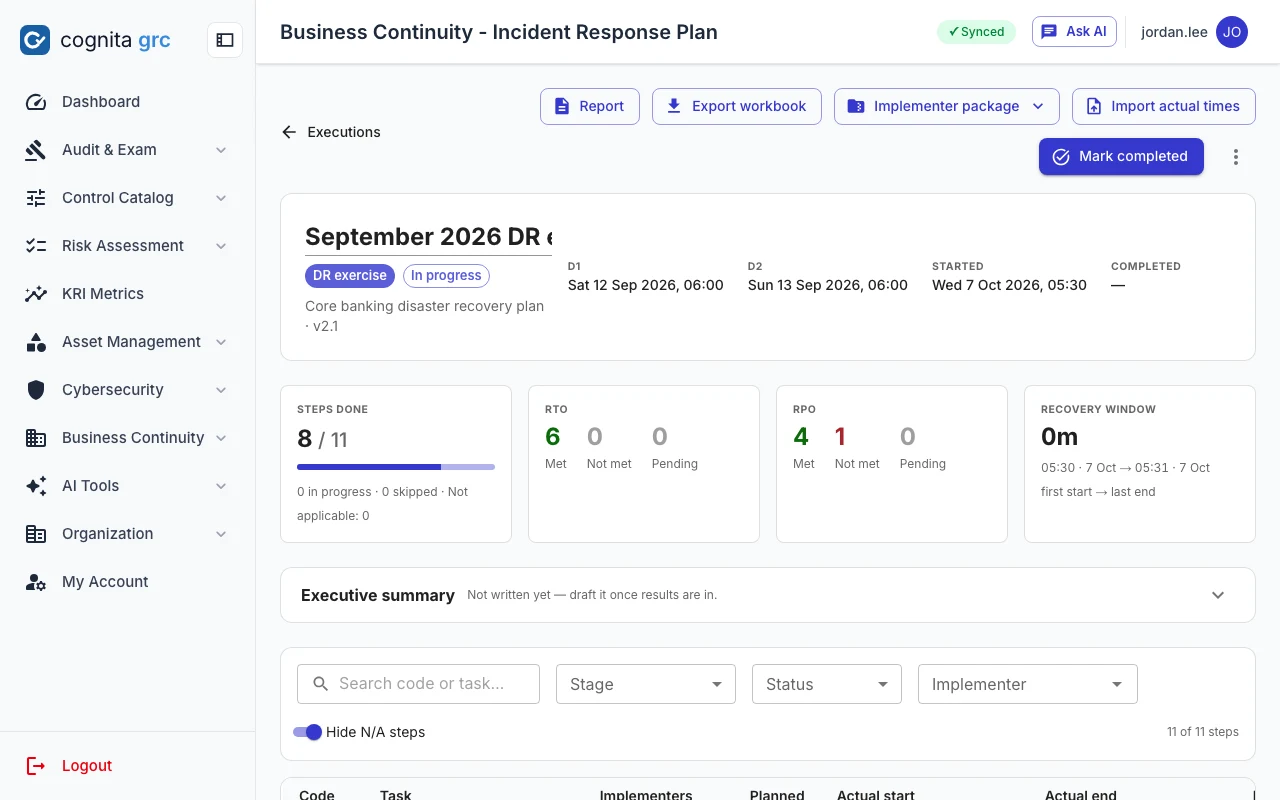The image size is (1280, 800).
Task: Click the KRI Metrics chart icon
Action: point(36,294)
